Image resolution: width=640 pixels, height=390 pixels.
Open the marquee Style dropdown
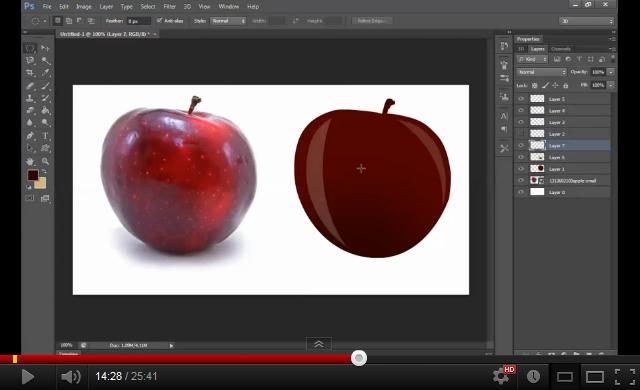pos(228,21)
